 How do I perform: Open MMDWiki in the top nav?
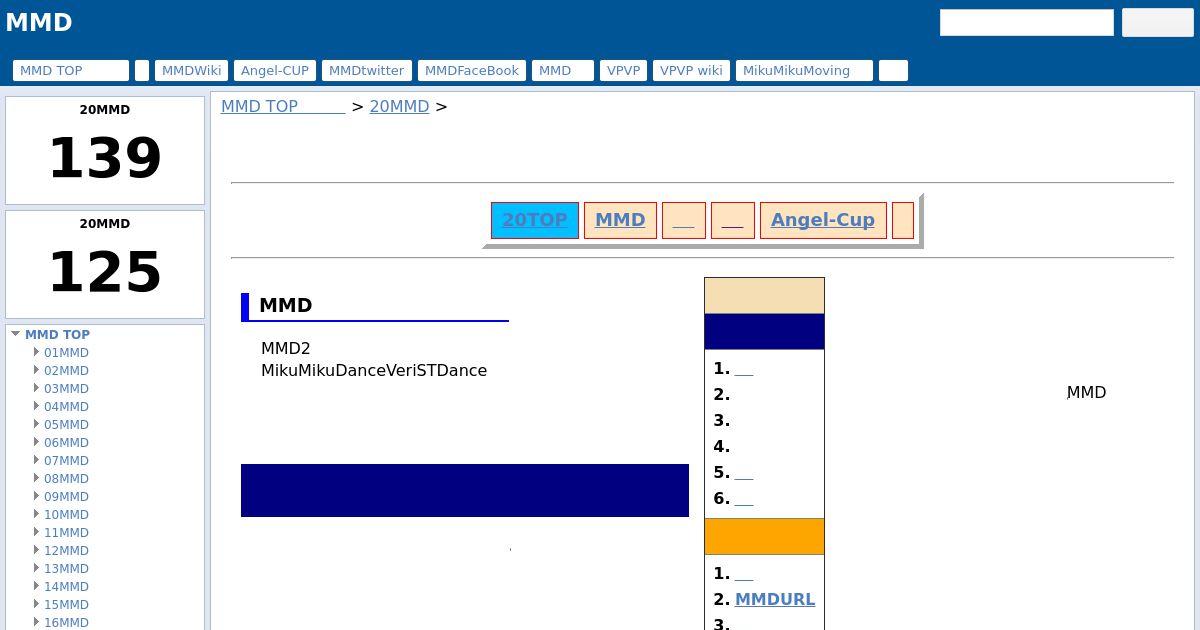(191, 70)
